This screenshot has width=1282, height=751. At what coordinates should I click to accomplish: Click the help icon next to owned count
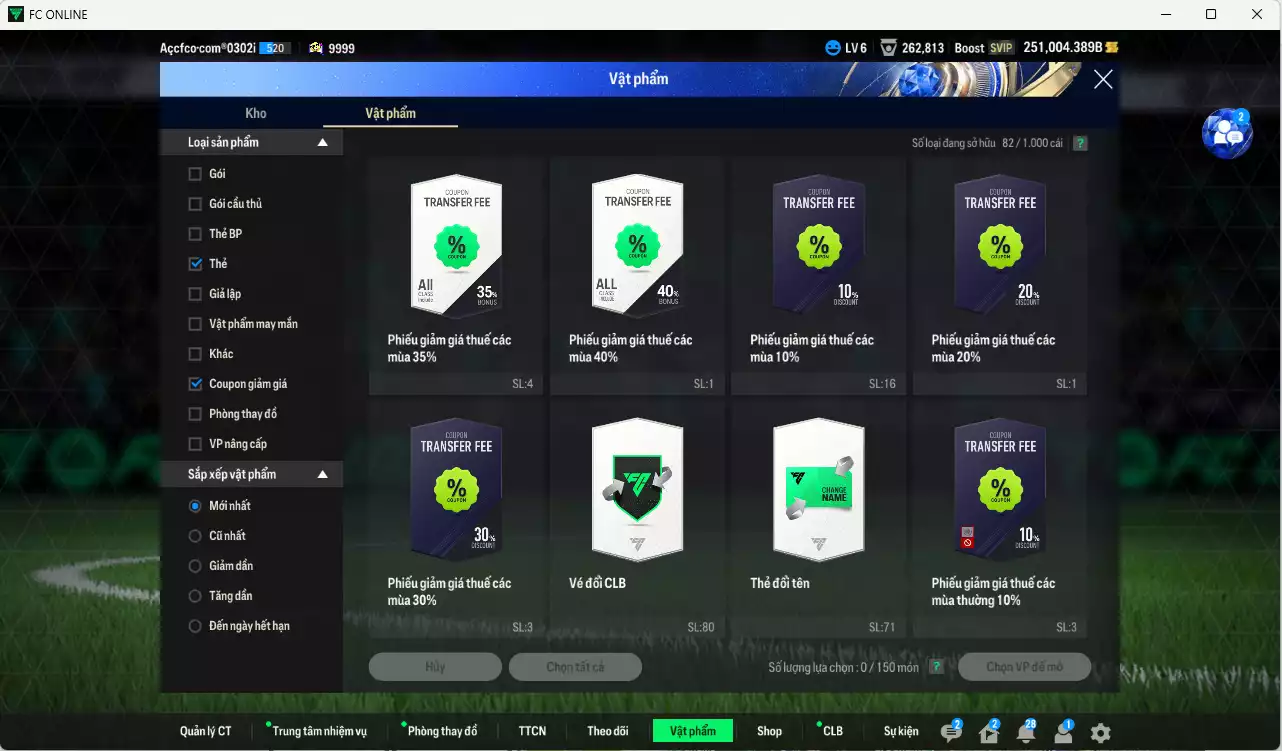(1080, 143)
